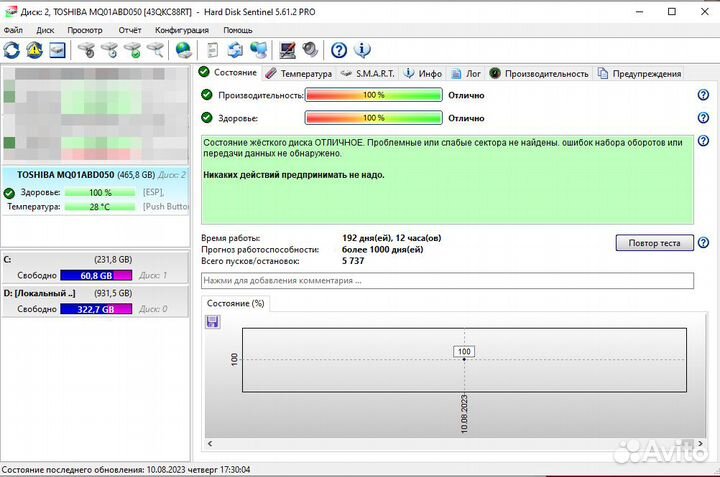Open the Просмотр menu
This screenshot has width=720, height=477.
[85, 30]
